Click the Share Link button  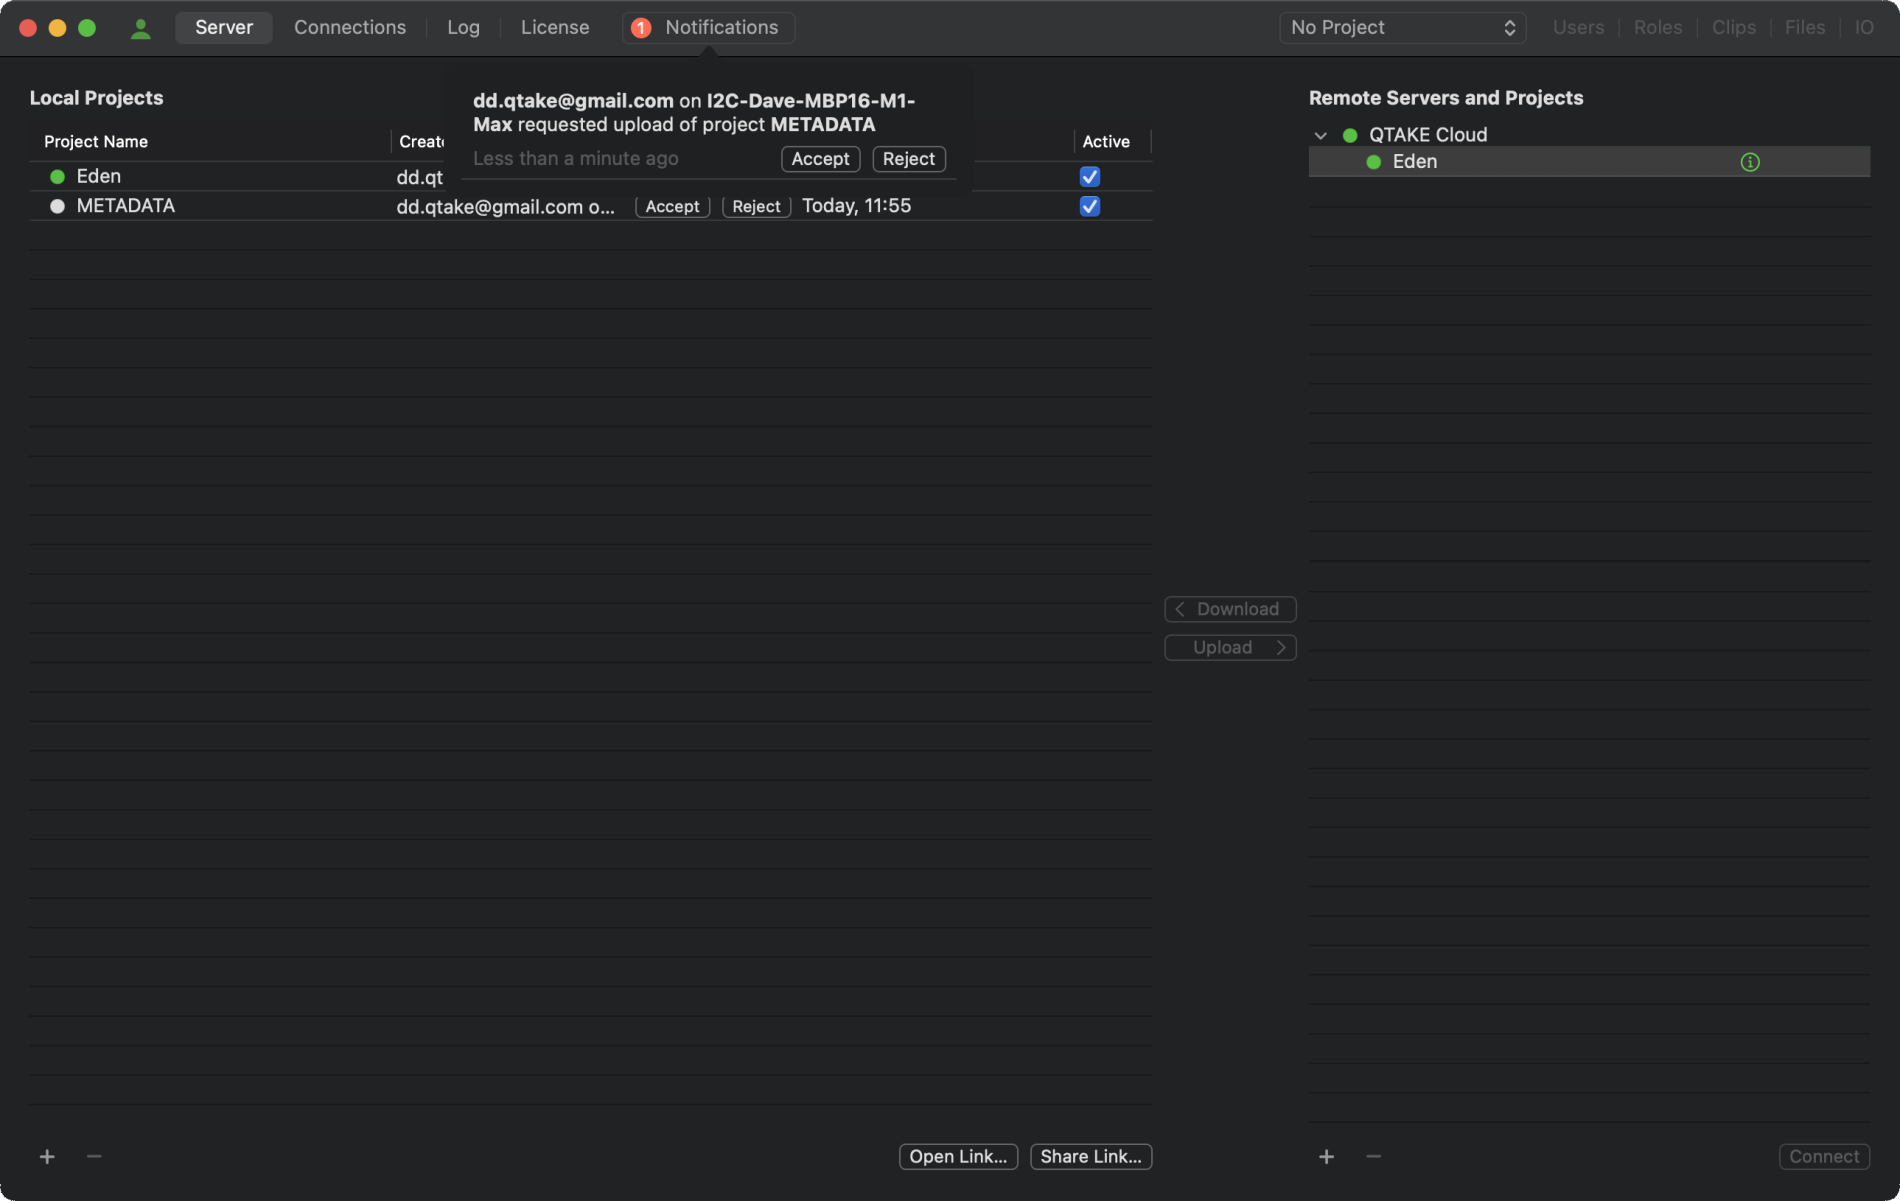[1090, 1156]
